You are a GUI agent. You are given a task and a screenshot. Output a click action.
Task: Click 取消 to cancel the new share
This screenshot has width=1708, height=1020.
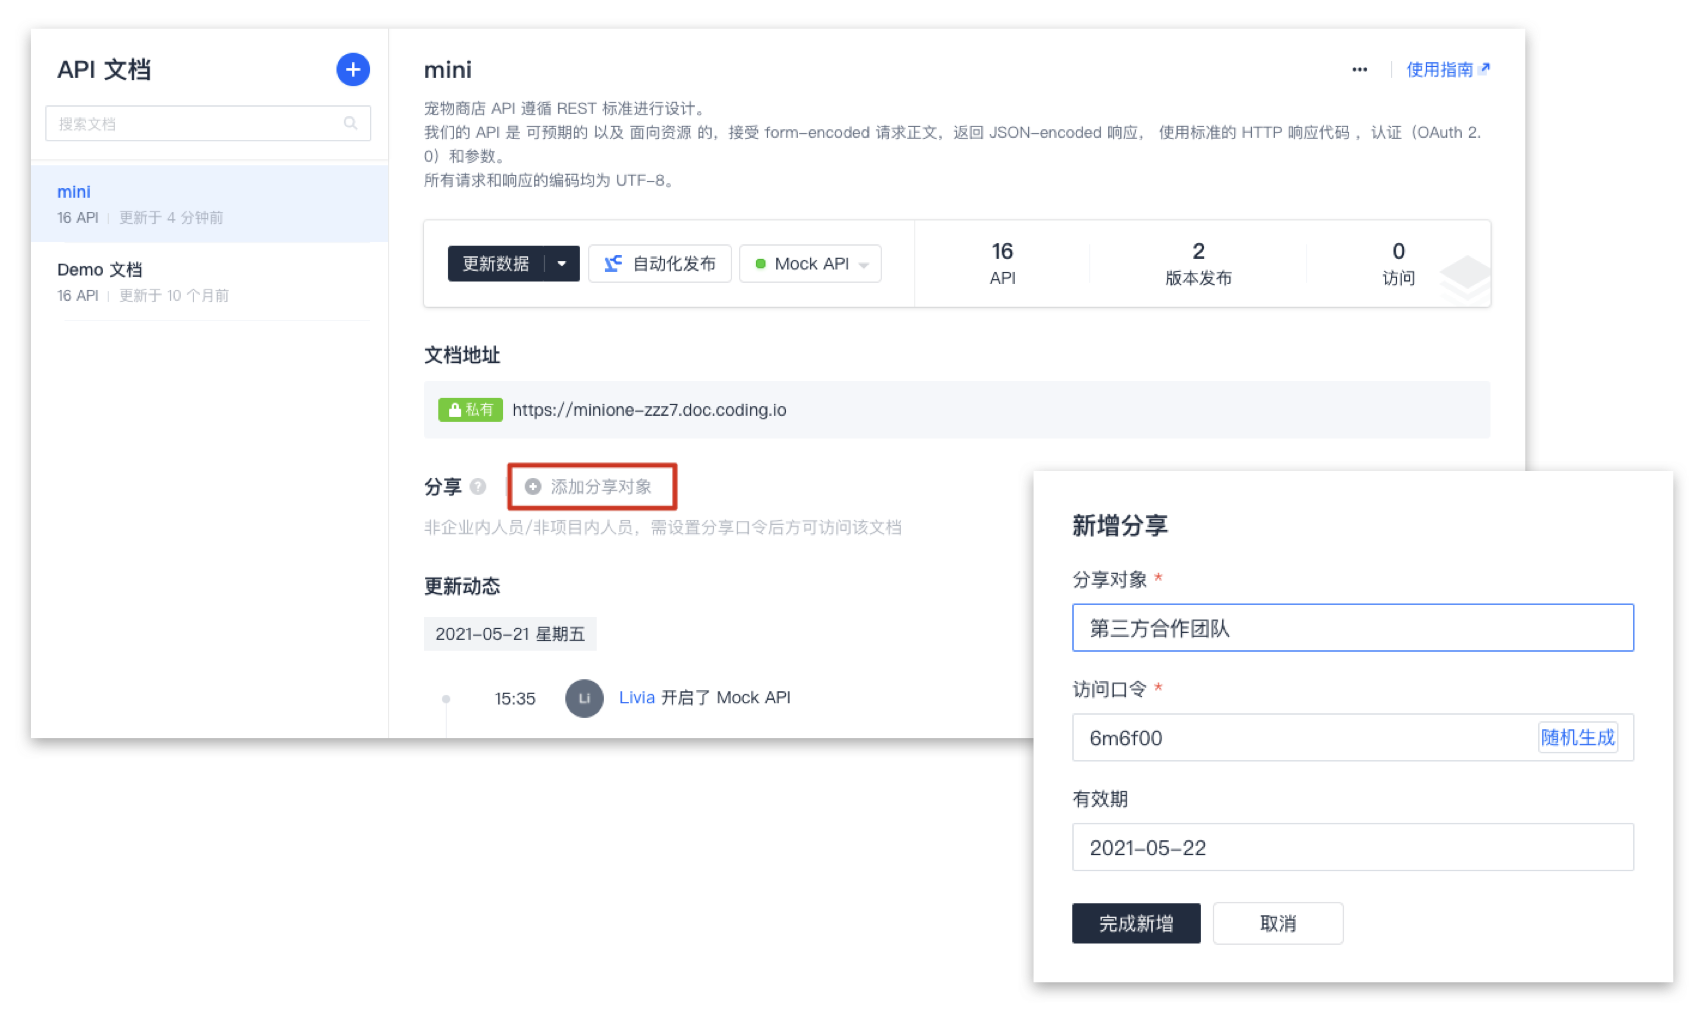coord(1277,923)
